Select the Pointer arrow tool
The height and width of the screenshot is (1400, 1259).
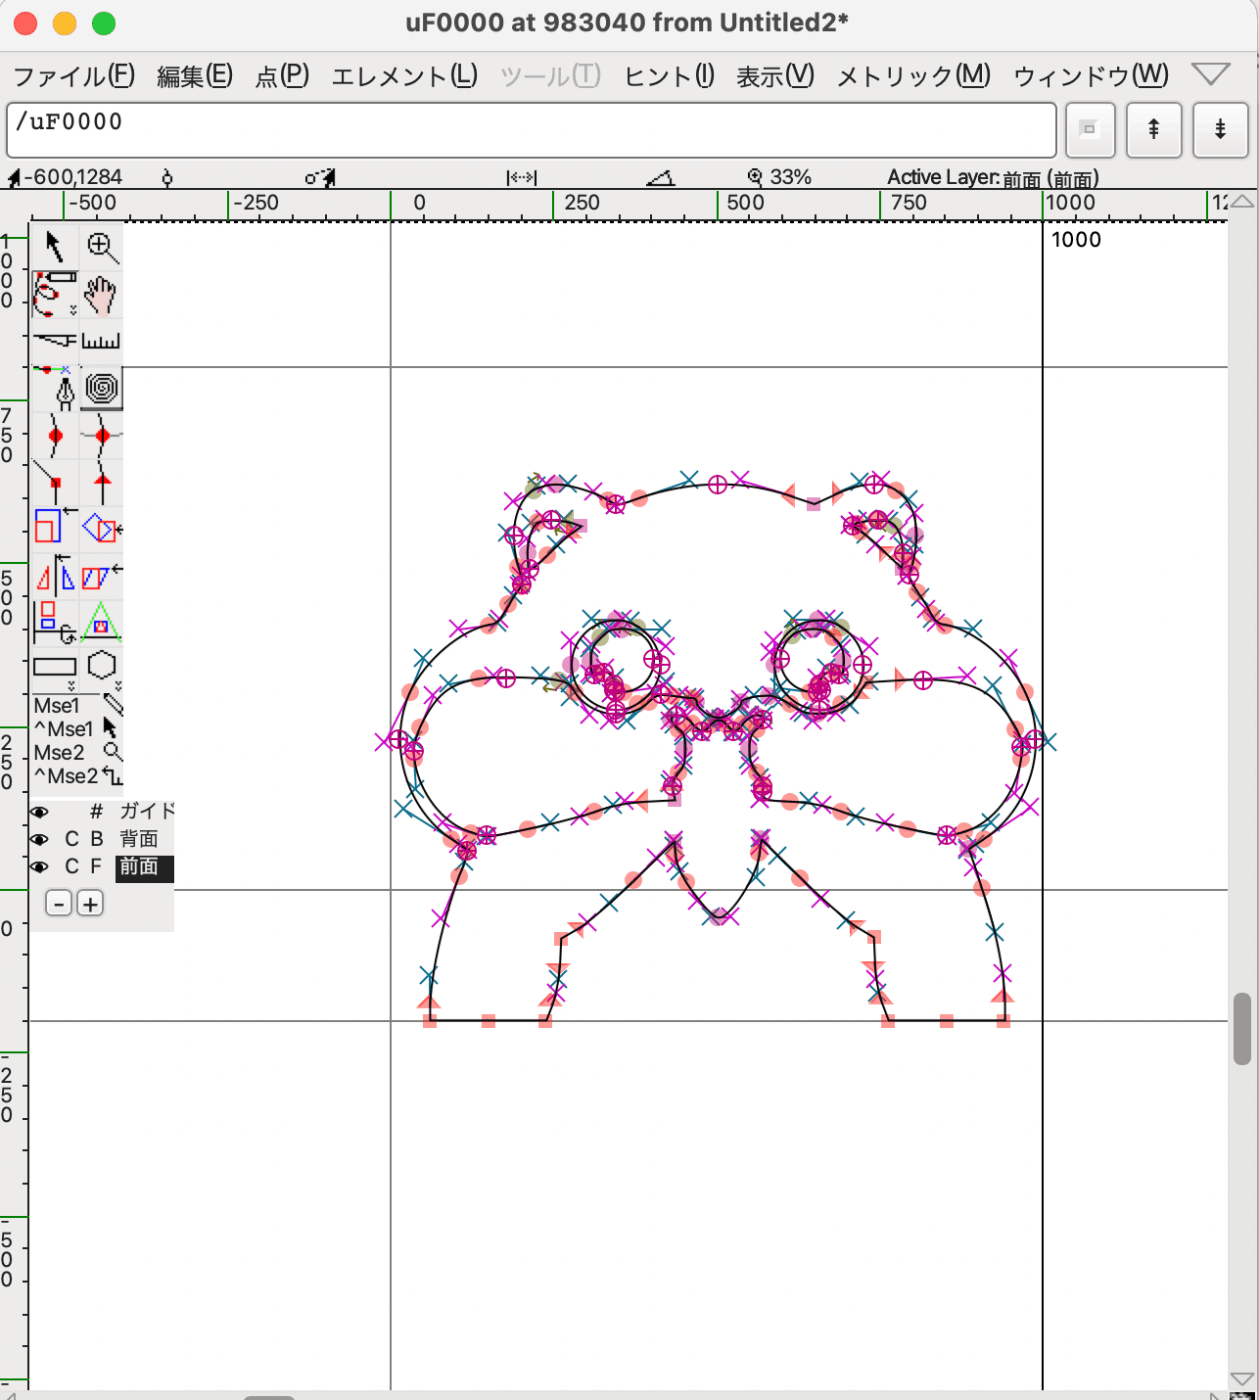[54, 247]
